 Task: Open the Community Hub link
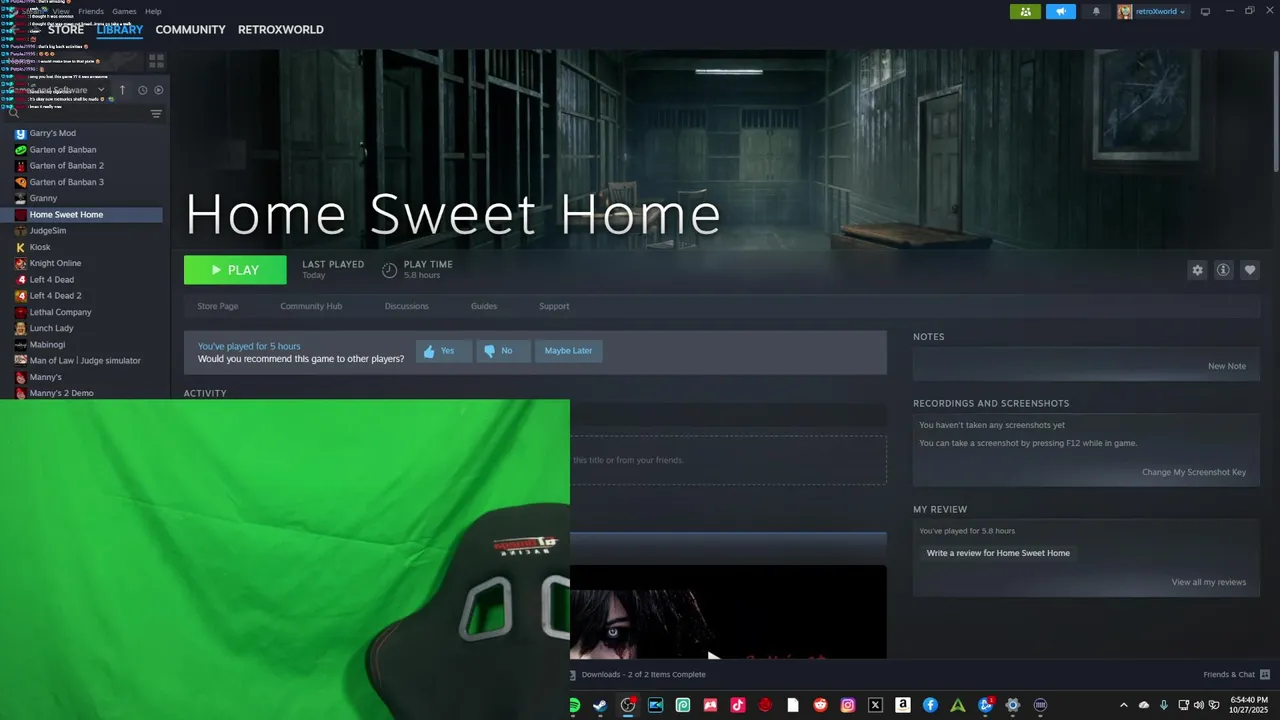pos(311,306)
